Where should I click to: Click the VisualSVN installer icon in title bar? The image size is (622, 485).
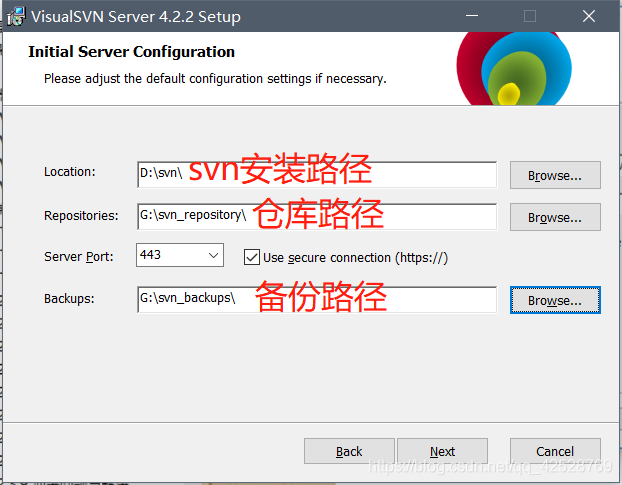point(16,17)
